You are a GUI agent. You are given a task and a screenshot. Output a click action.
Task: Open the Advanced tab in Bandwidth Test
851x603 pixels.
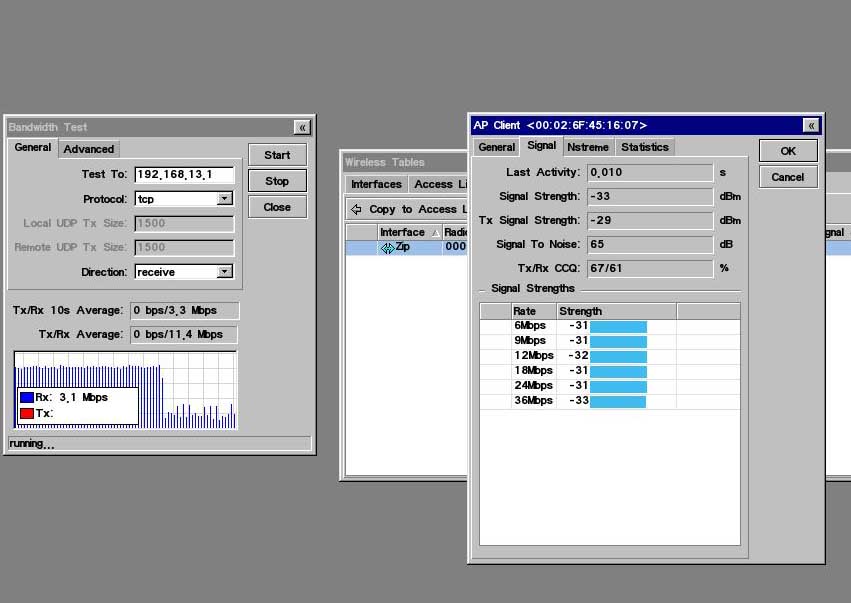point(89,149)
